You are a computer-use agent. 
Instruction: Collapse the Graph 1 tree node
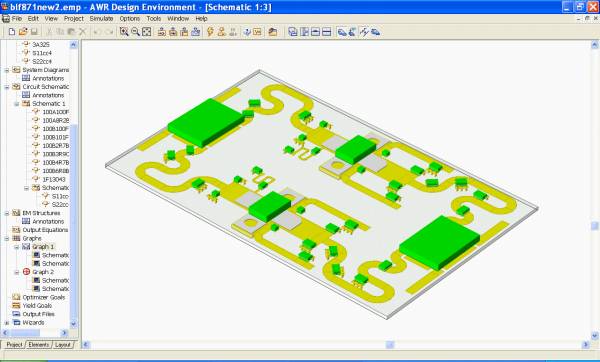pyautogui.click(x=16, y=247)
